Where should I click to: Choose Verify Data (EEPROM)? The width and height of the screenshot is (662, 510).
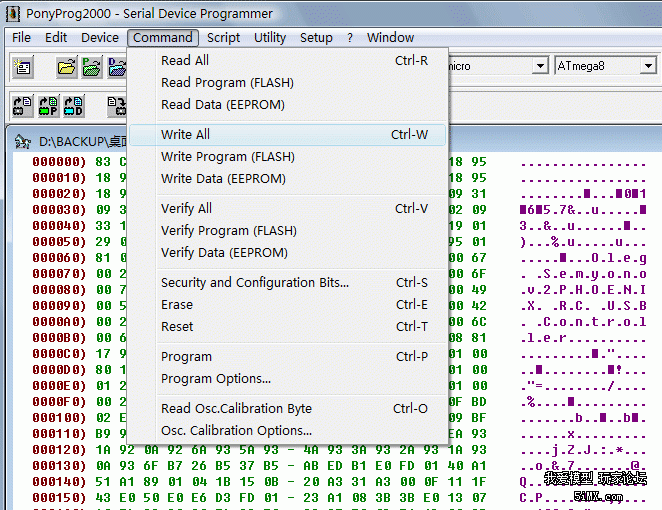pos(287,252)
